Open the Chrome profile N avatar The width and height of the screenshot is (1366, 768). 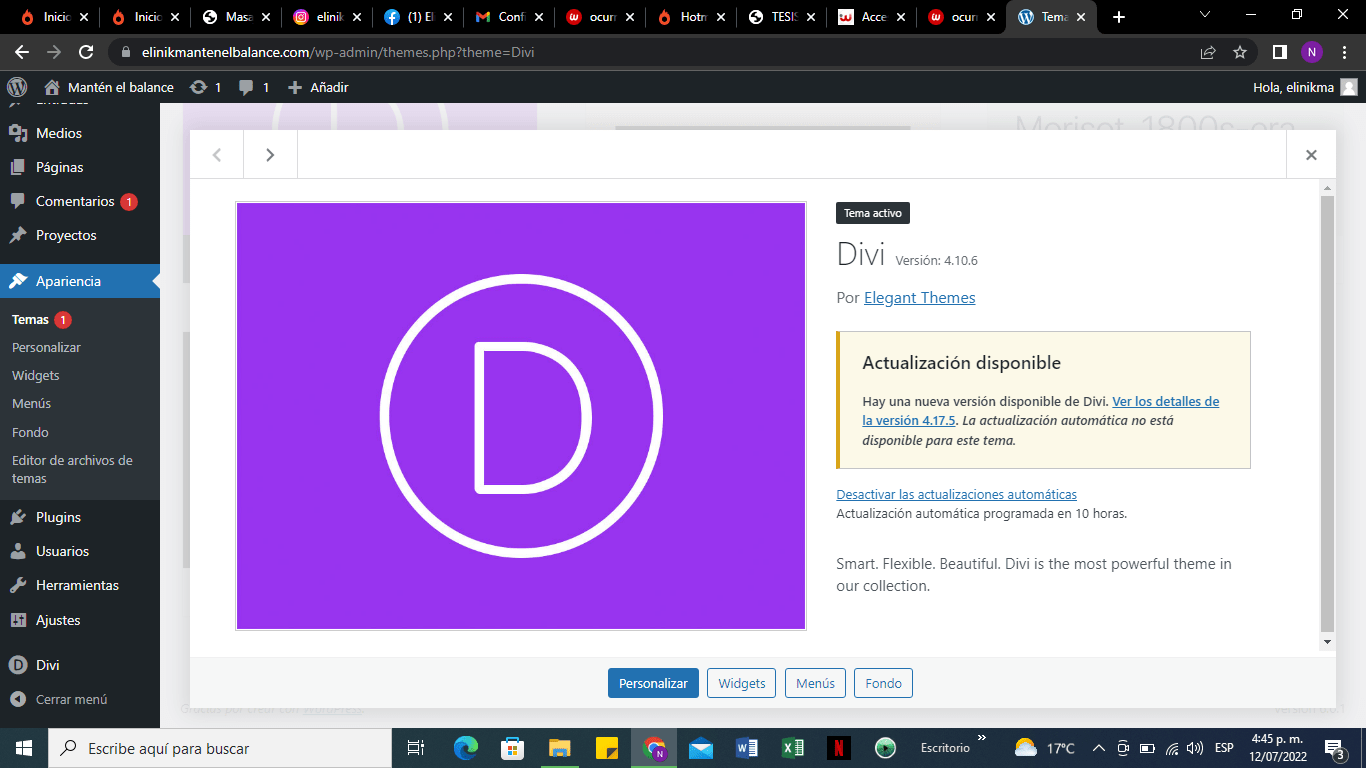(1312, 52)
